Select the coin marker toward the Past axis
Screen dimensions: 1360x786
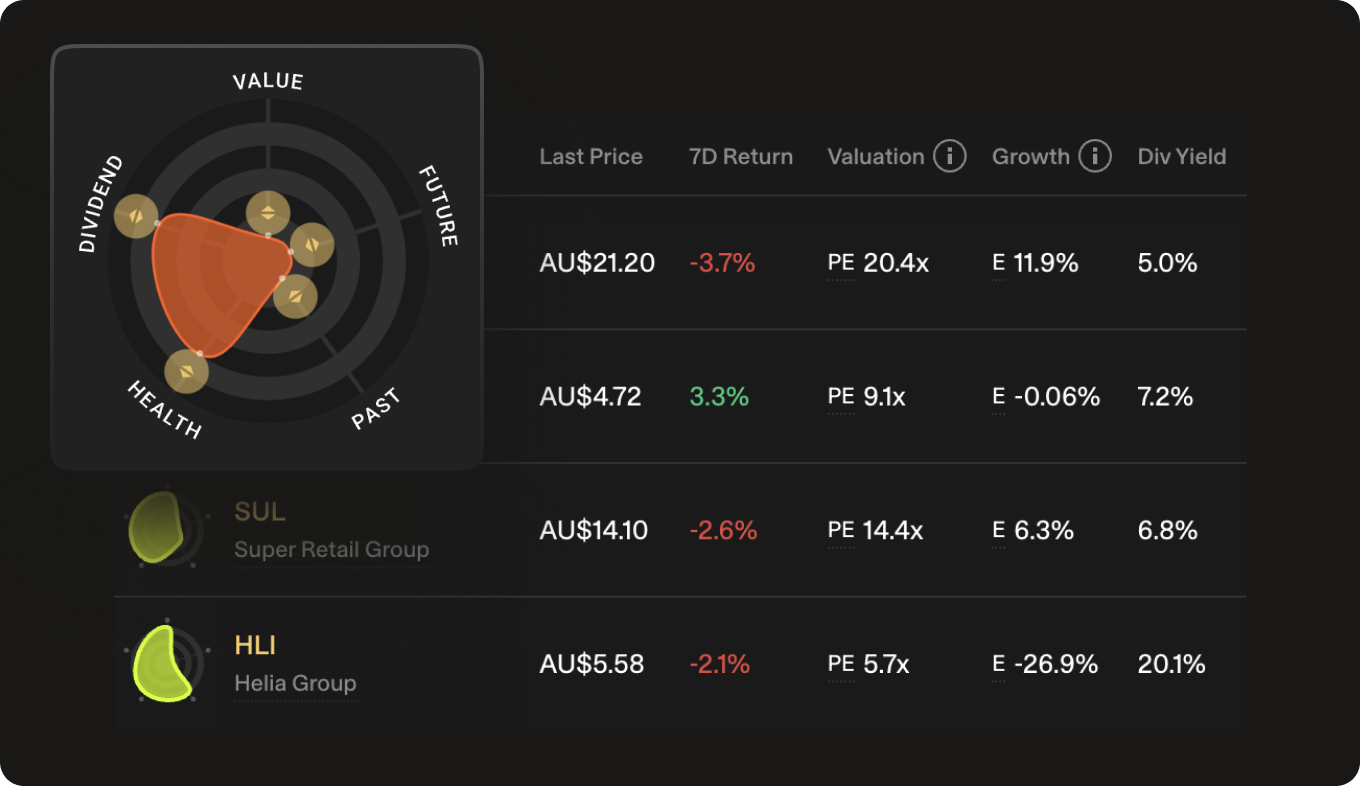(295, 296)
